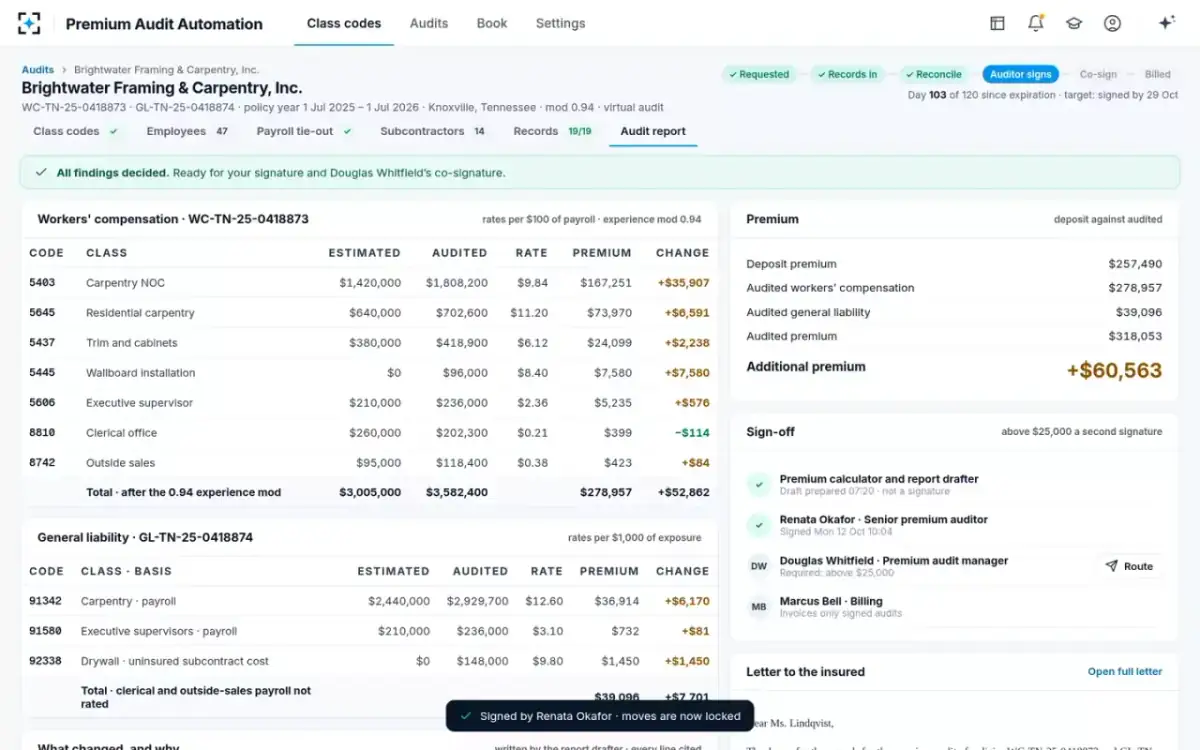Click check icon beside Premium calculator and report drafter
Screen dimensions: 1200x750
tap(759, 484)
